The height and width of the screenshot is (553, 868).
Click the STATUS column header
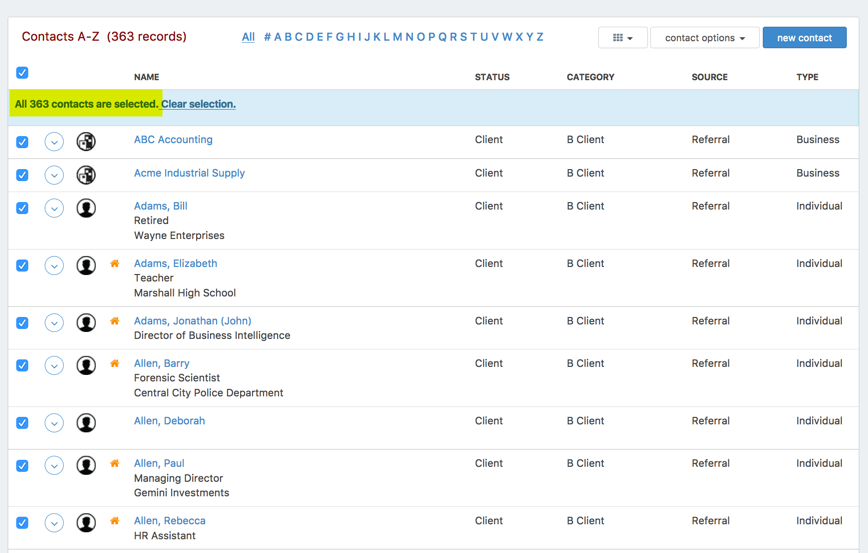click(x=492, y=77)
